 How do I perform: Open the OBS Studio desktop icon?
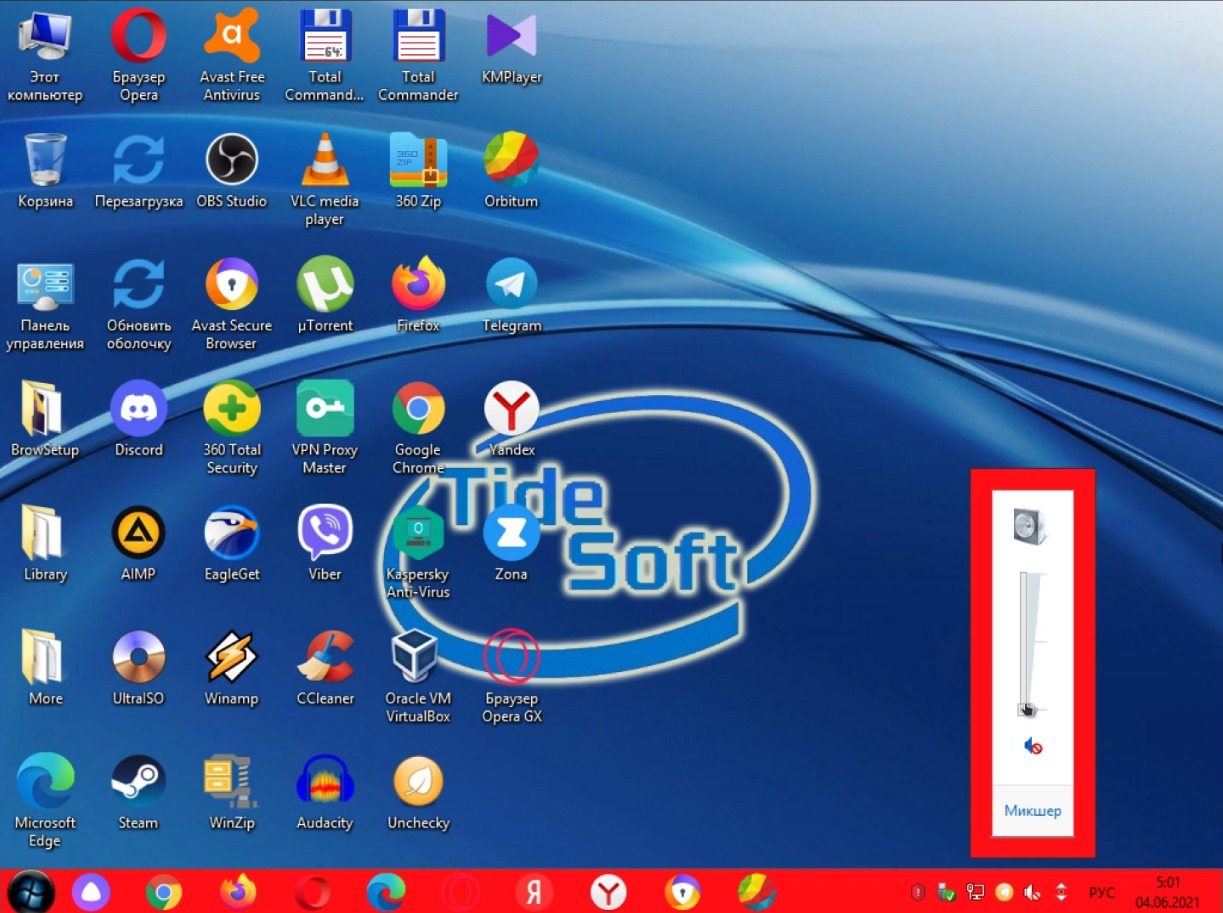[x=231, y=161]
